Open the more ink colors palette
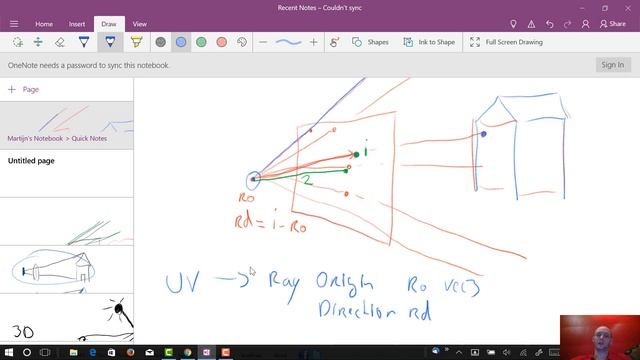 coord(242,42)
